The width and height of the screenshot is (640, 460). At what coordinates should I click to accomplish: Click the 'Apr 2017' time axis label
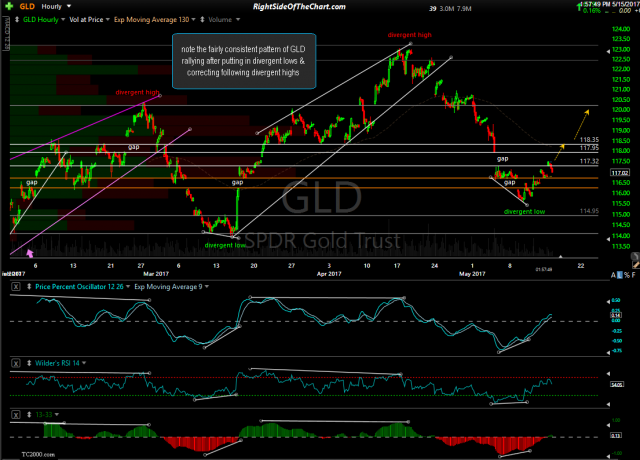click(x=329, y=274)
